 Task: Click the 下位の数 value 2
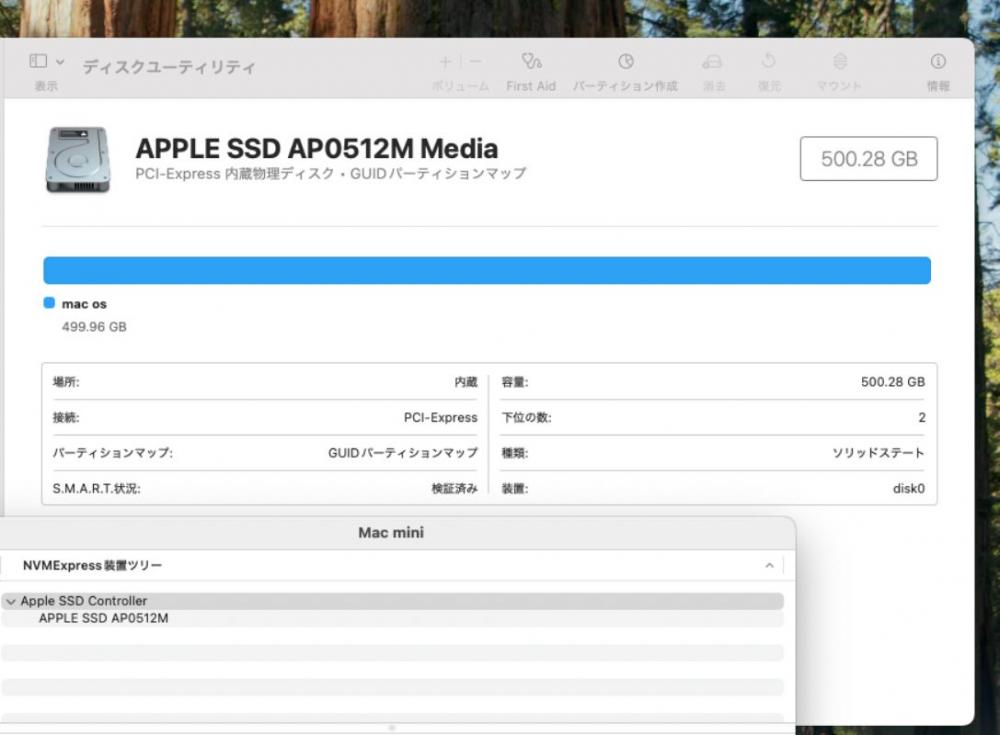(922, 417)
